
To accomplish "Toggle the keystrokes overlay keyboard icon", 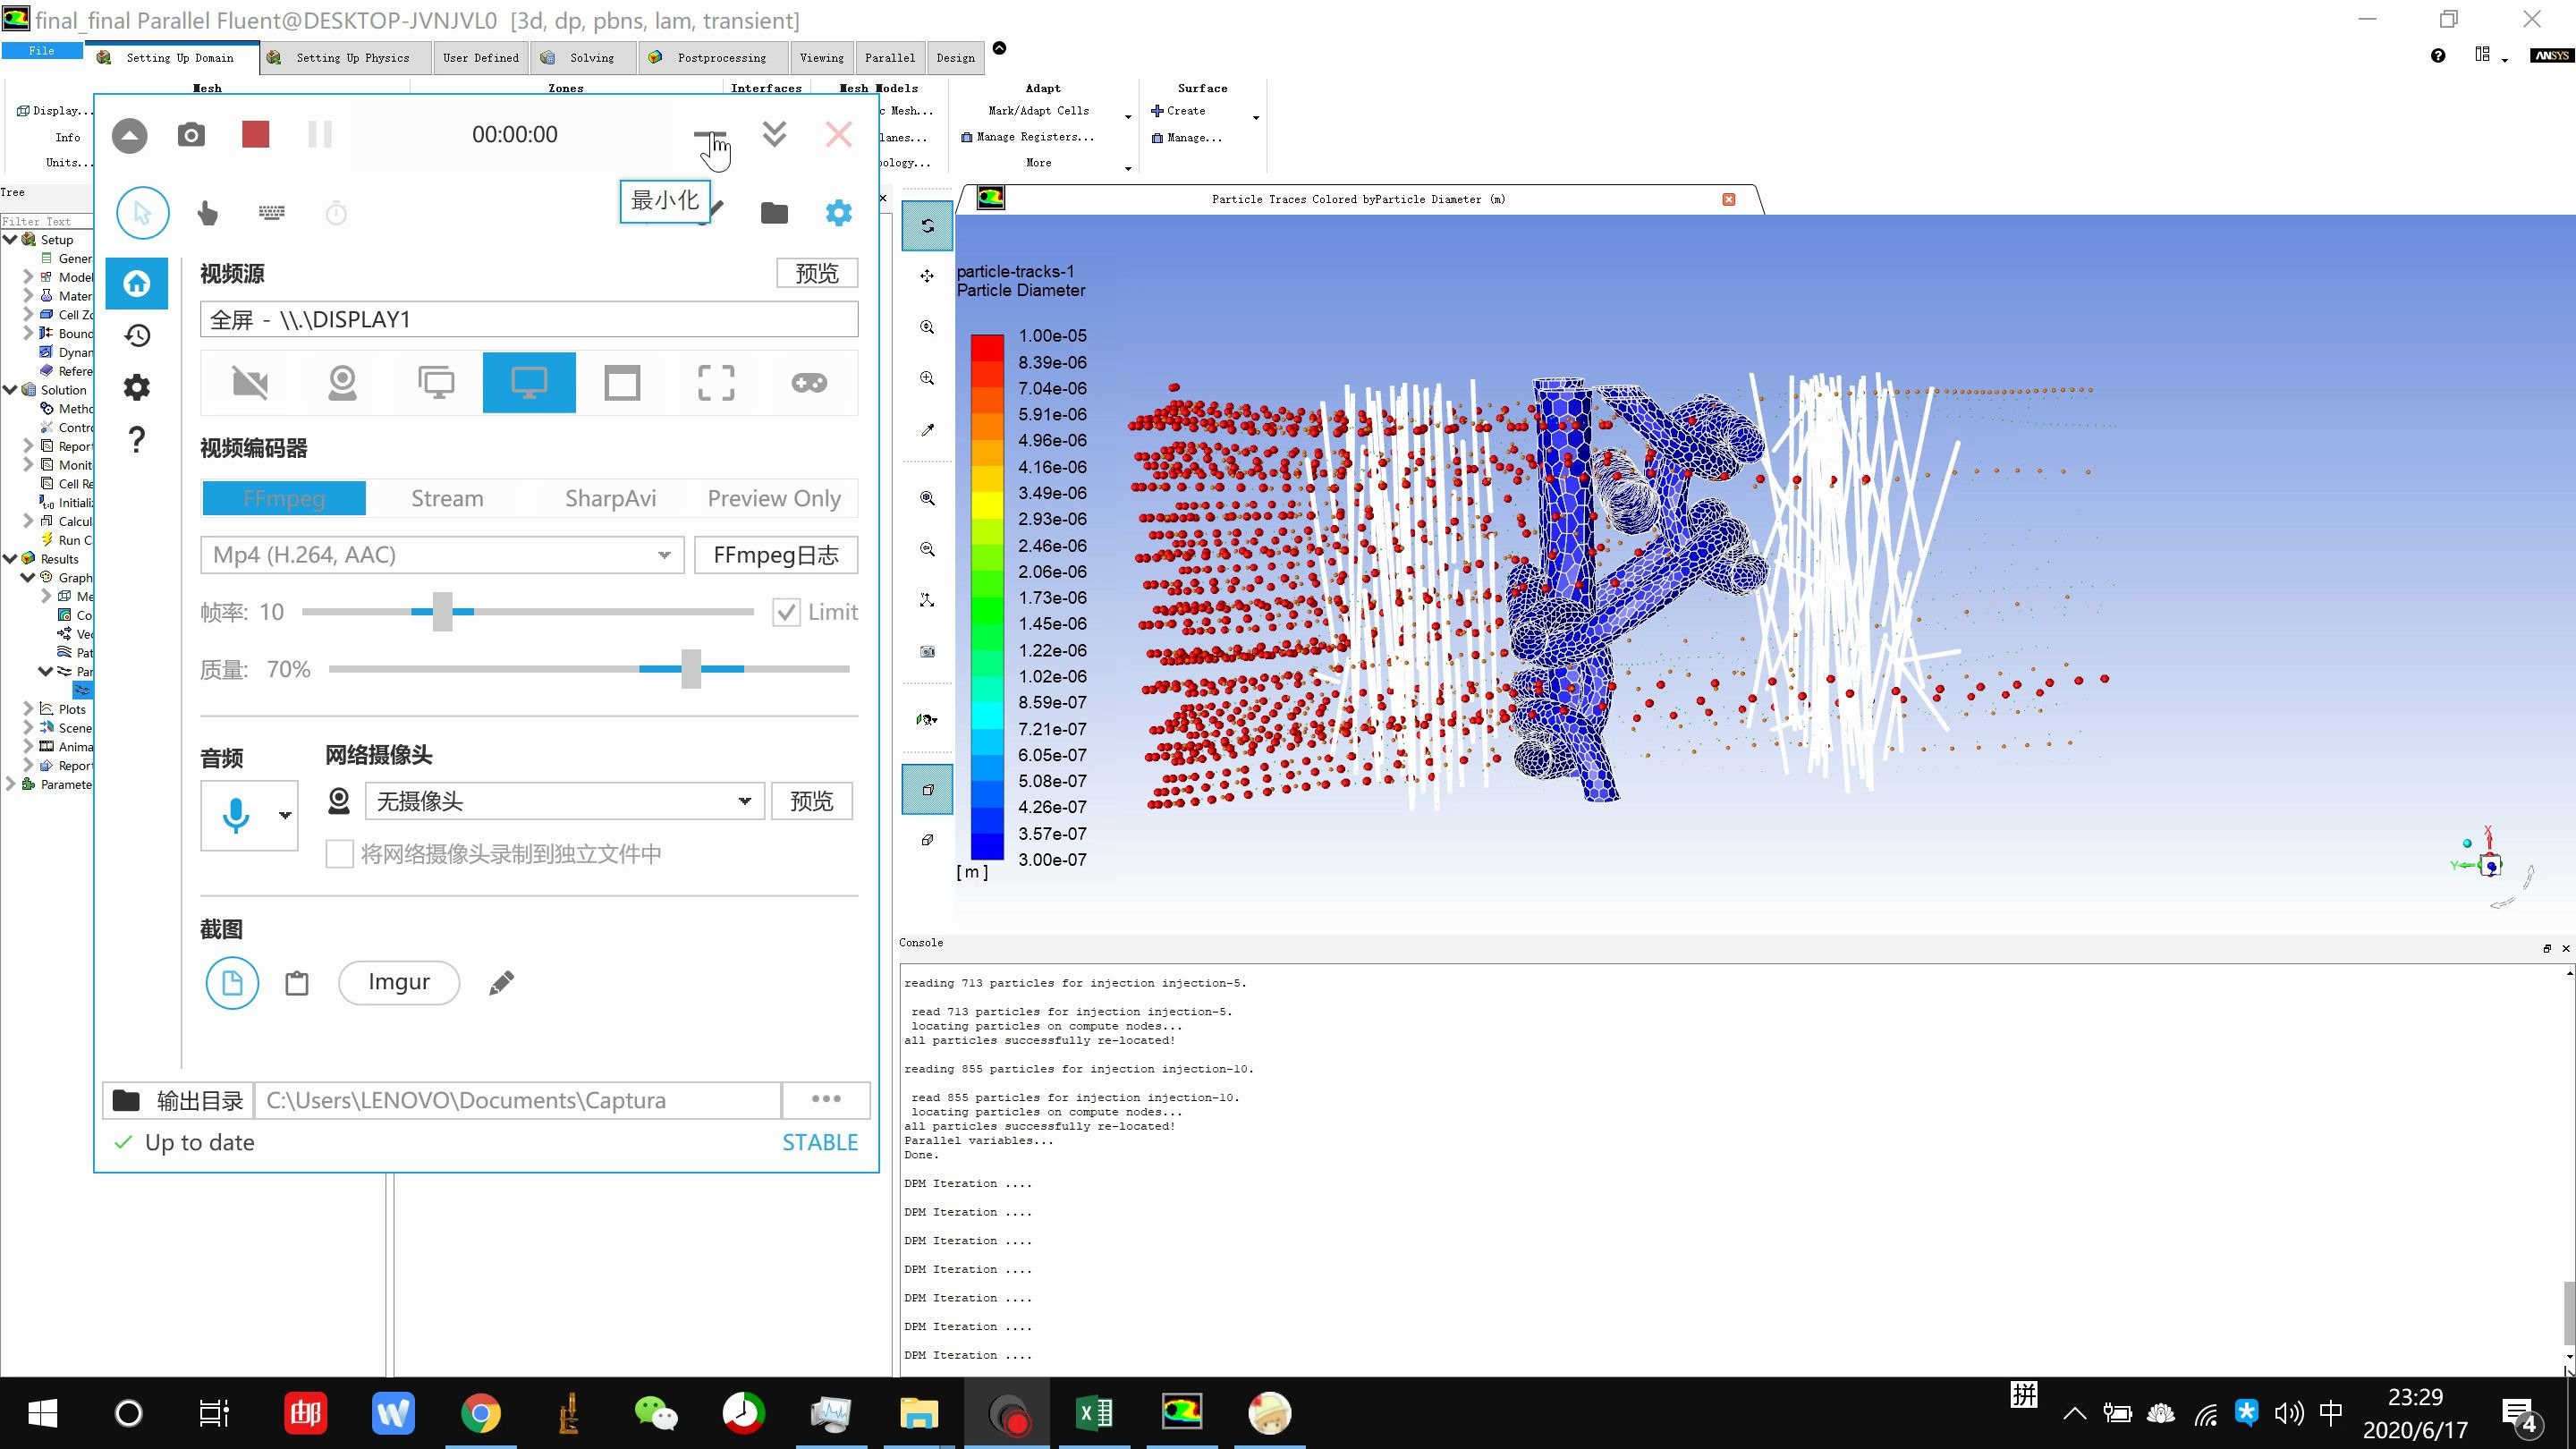I will (x=272, y=212).
